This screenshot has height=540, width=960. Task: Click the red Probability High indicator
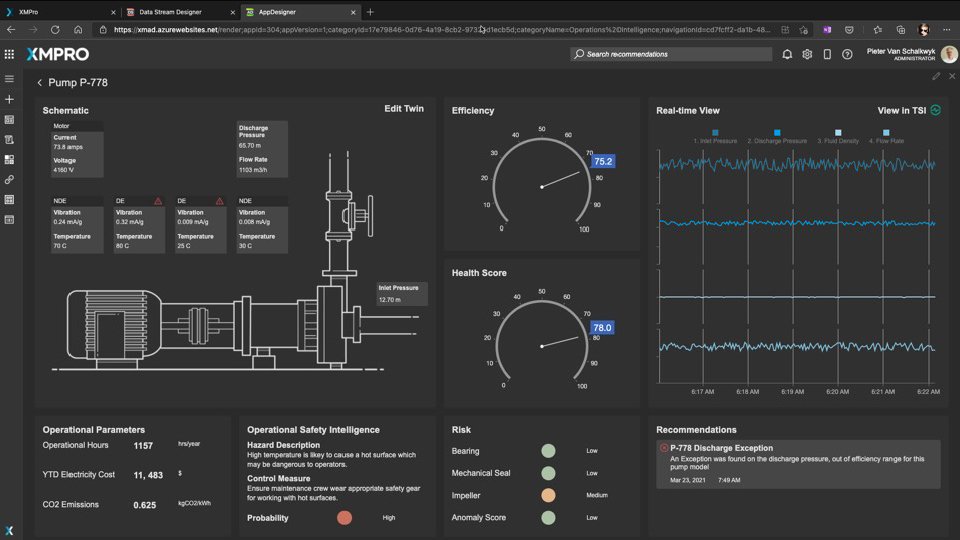(344, 518)
